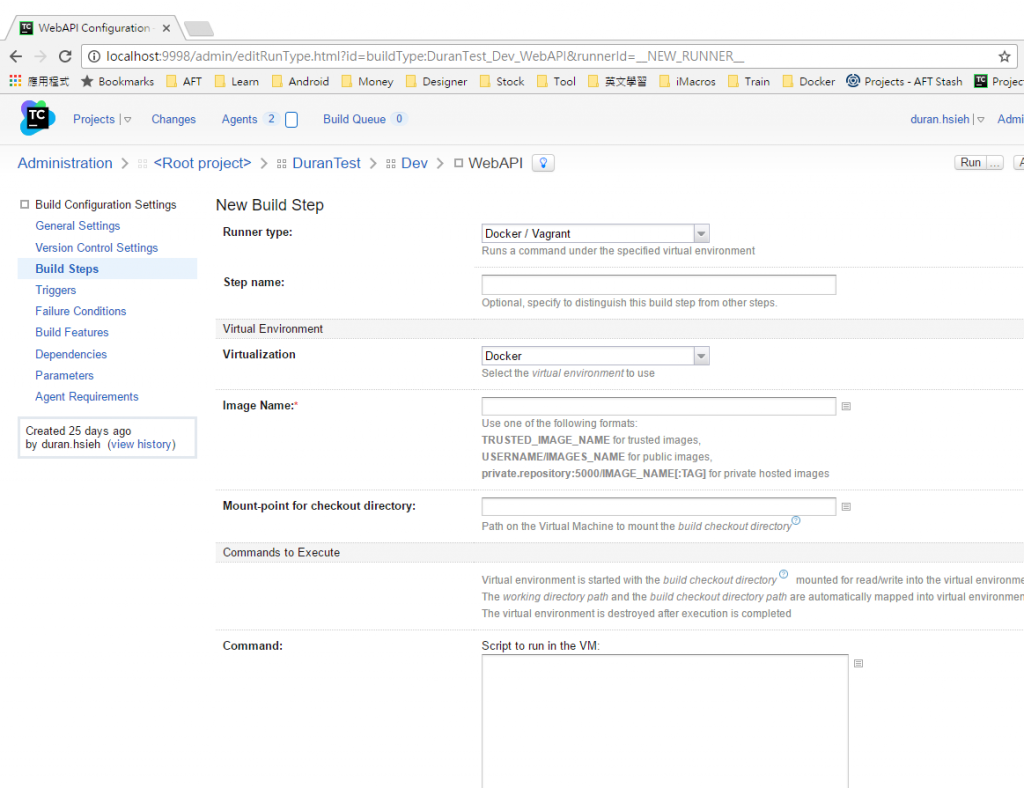Open Agent Requirements settings

click(87, 396)
